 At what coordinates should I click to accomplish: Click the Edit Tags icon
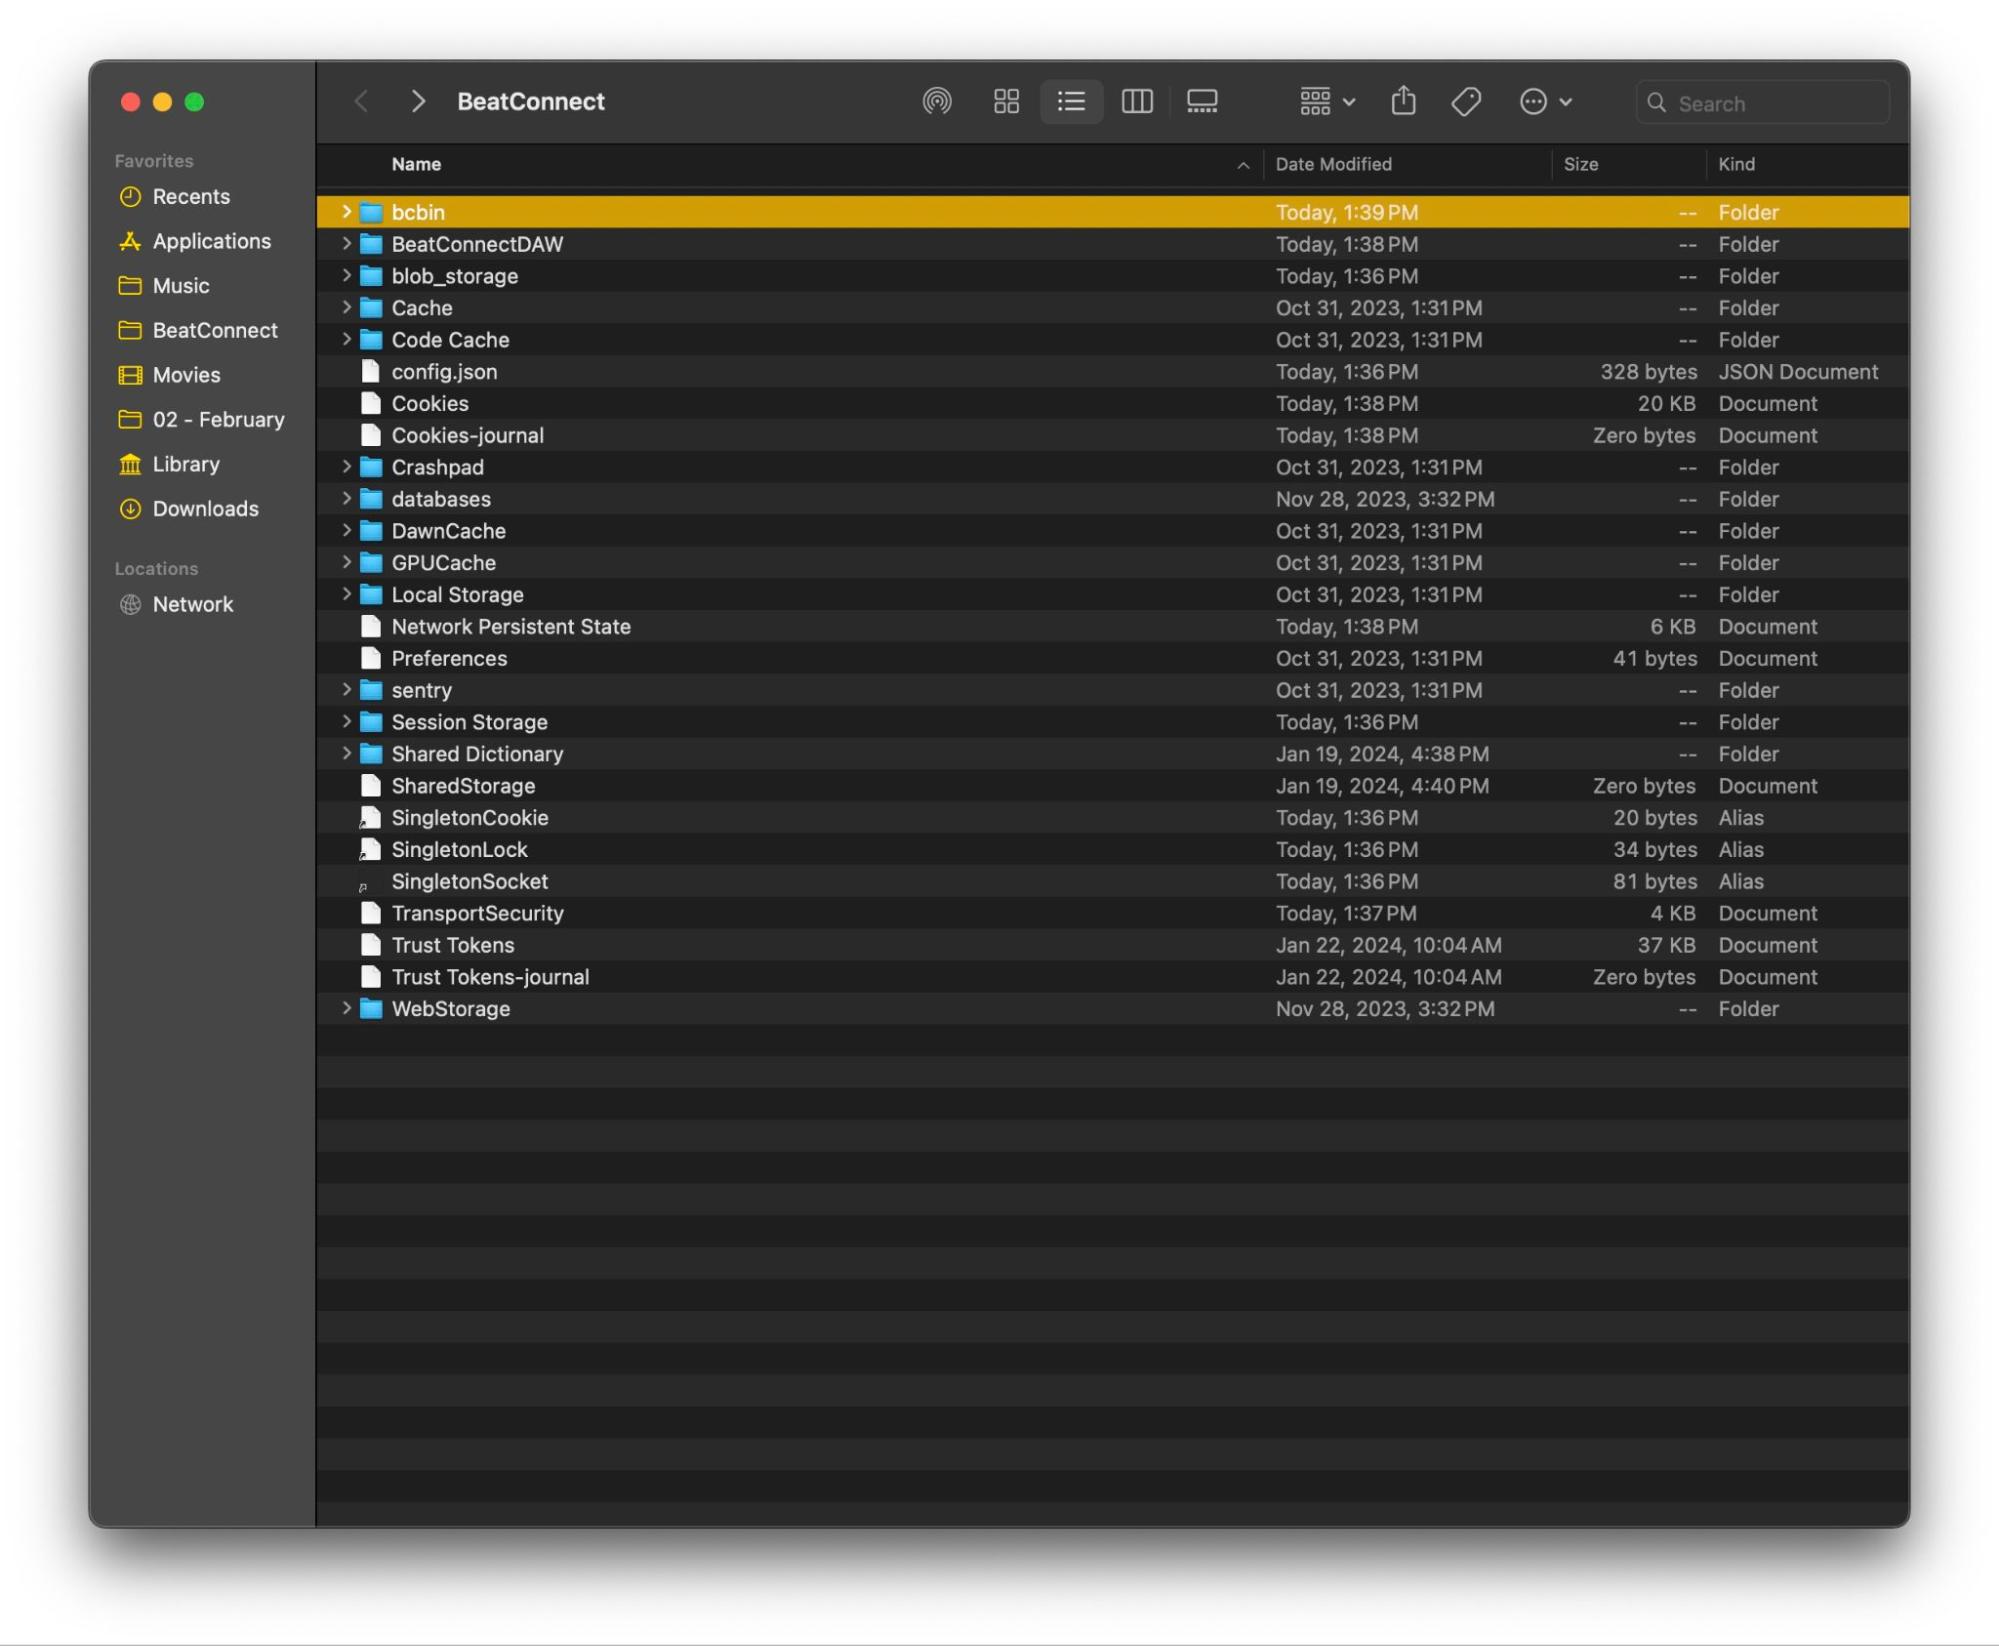(x=1466, y=102)
